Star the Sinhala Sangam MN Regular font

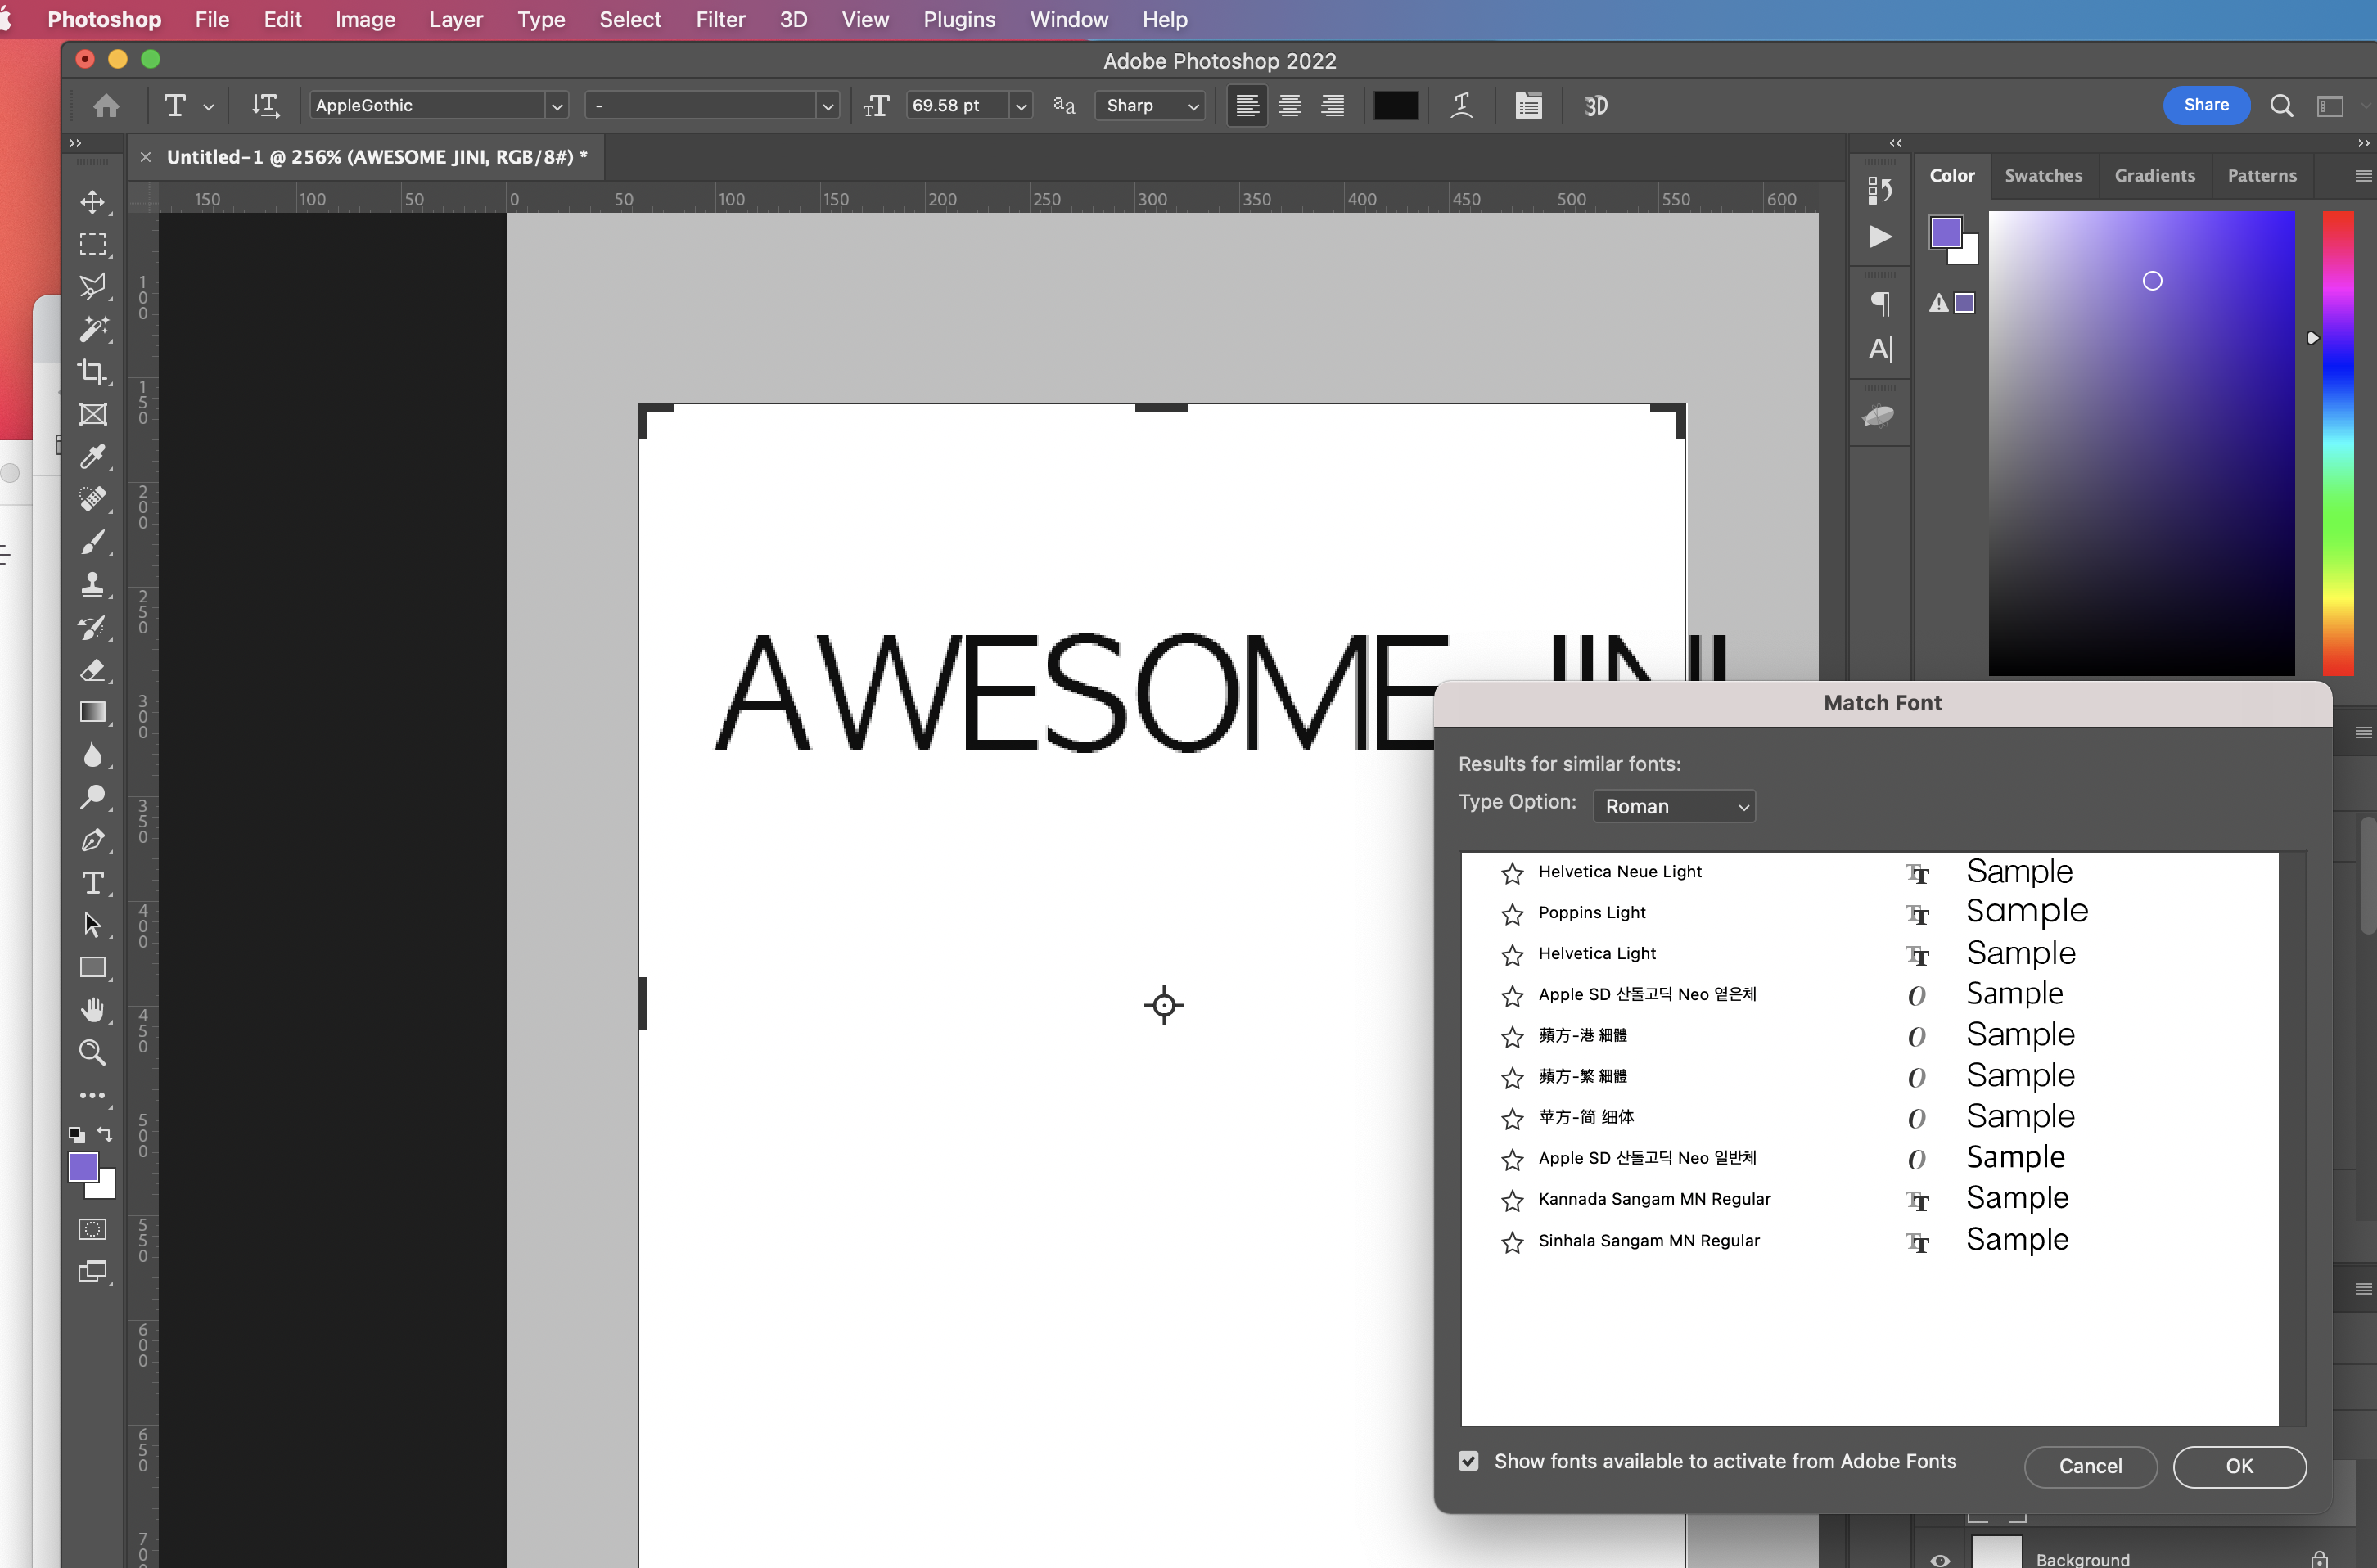pyautogui.click(x=1512, y=1242)
